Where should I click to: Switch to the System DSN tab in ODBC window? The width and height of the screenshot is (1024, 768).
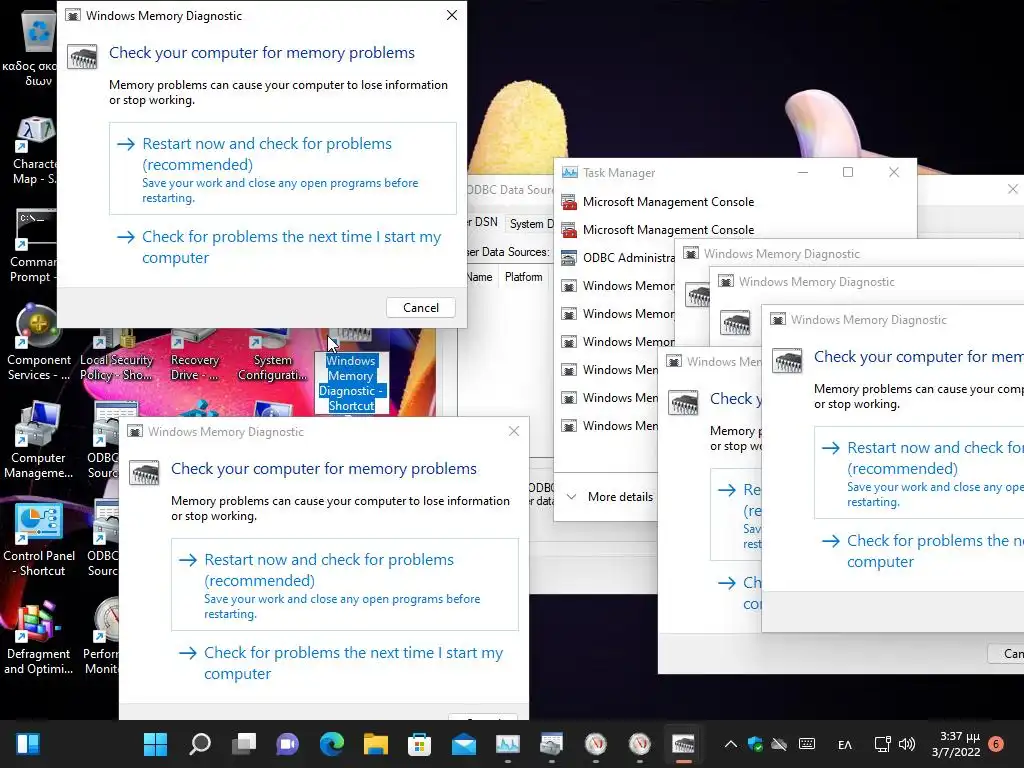click(530, 223)
